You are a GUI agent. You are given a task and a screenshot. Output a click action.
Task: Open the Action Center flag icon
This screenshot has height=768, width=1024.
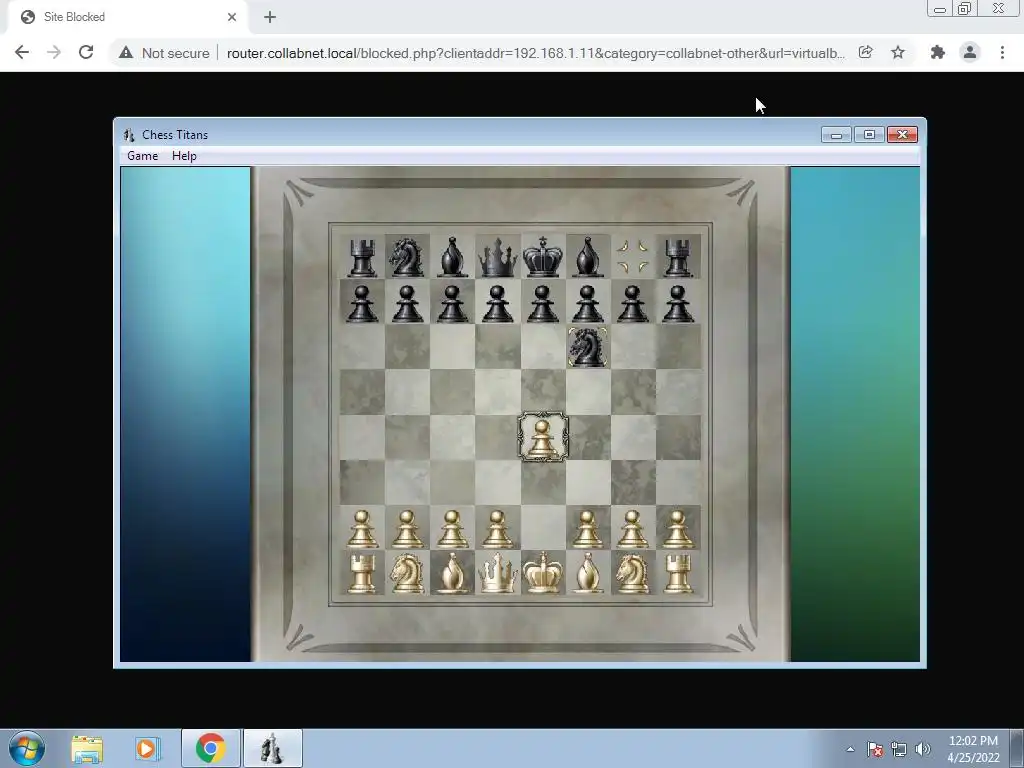pyautogui.click(x=875, y=749)
